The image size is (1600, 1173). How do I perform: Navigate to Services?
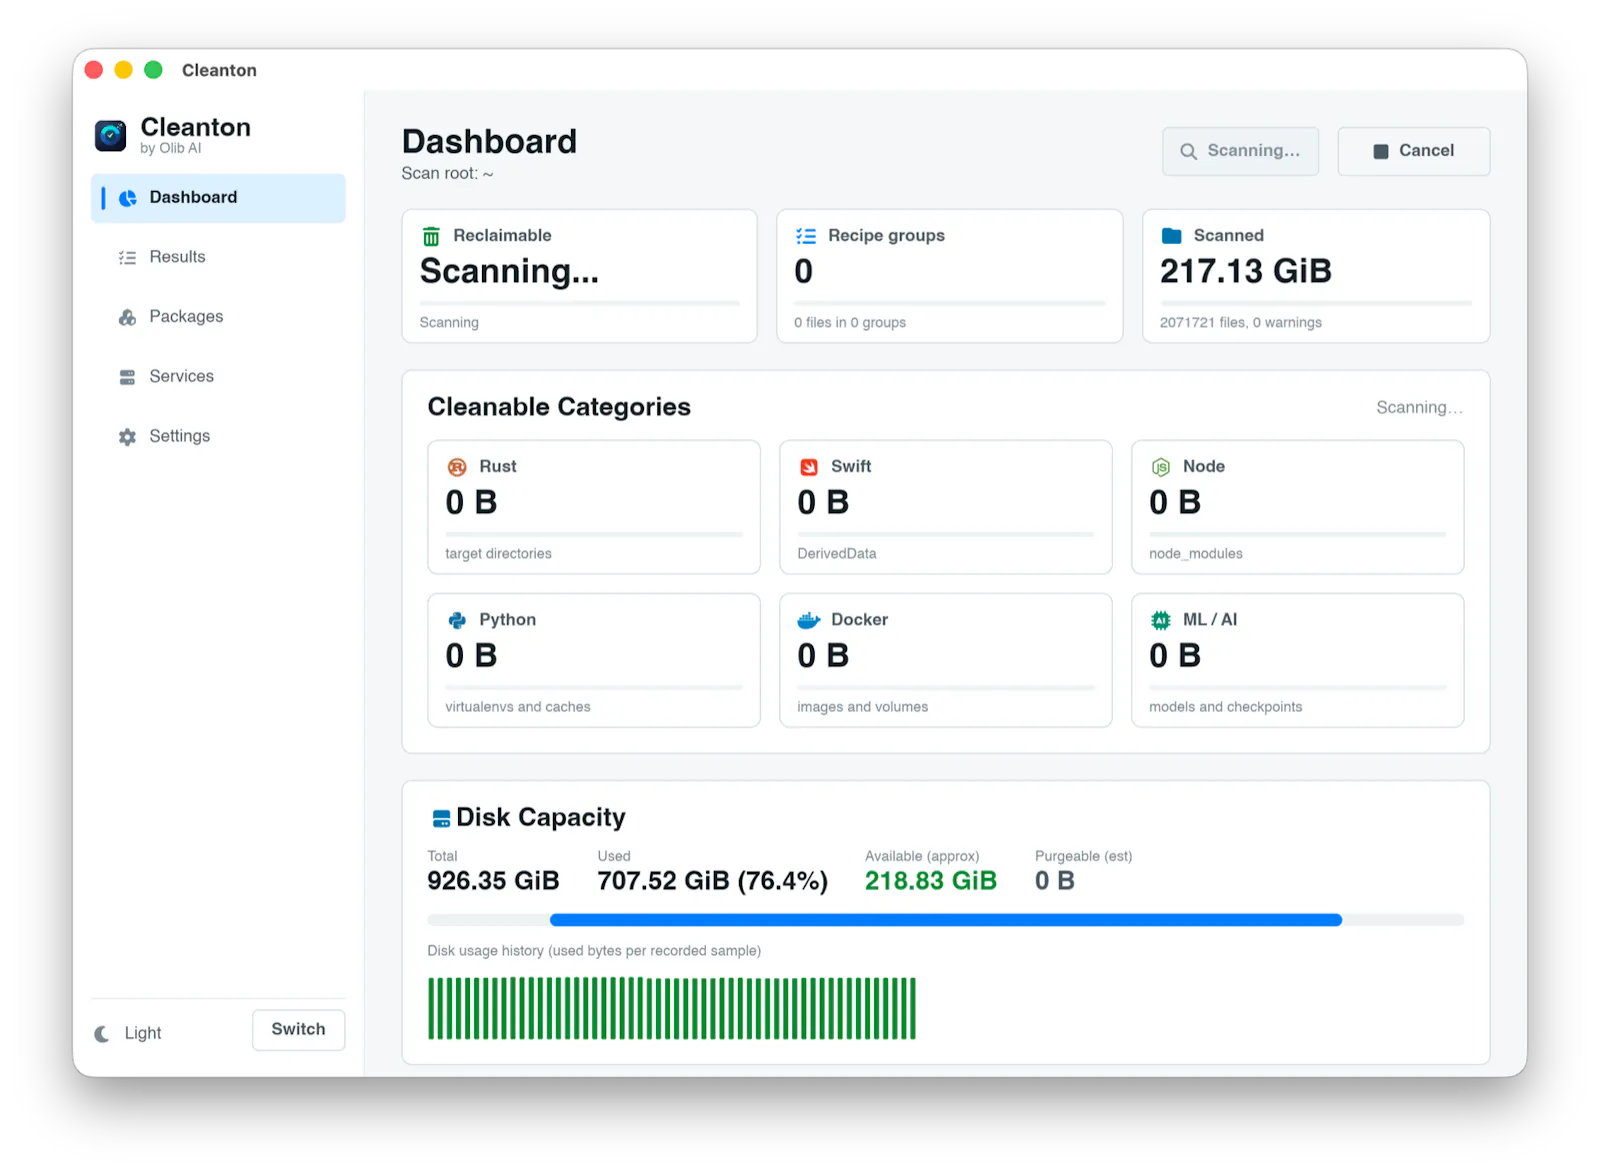coord(218,377)
